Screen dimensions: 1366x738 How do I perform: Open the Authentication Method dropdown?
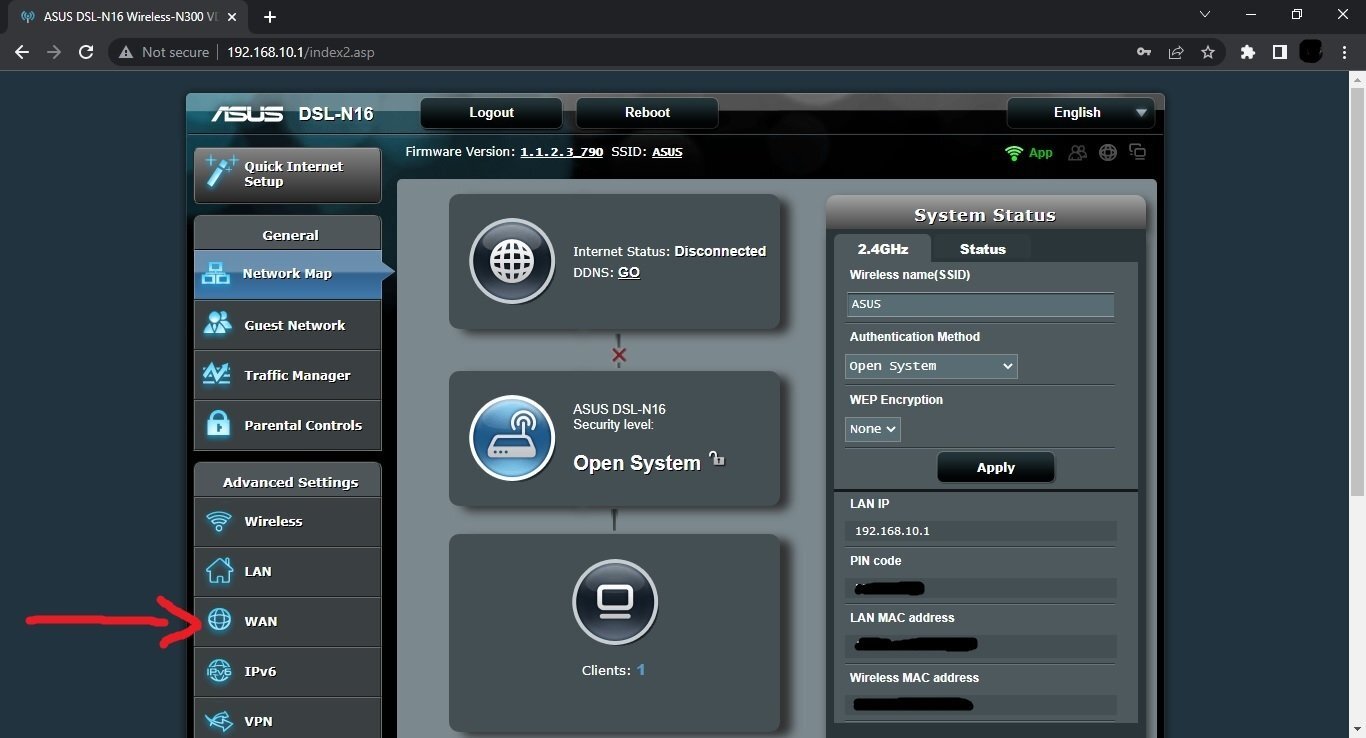point(931,366)
